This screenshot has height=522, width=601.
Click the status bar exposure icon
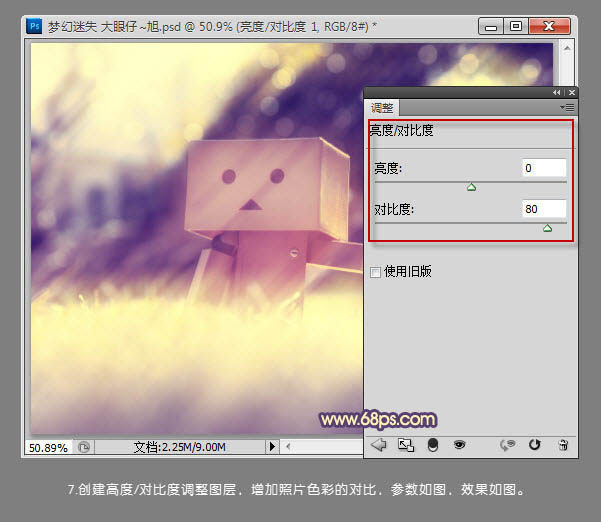84,447
